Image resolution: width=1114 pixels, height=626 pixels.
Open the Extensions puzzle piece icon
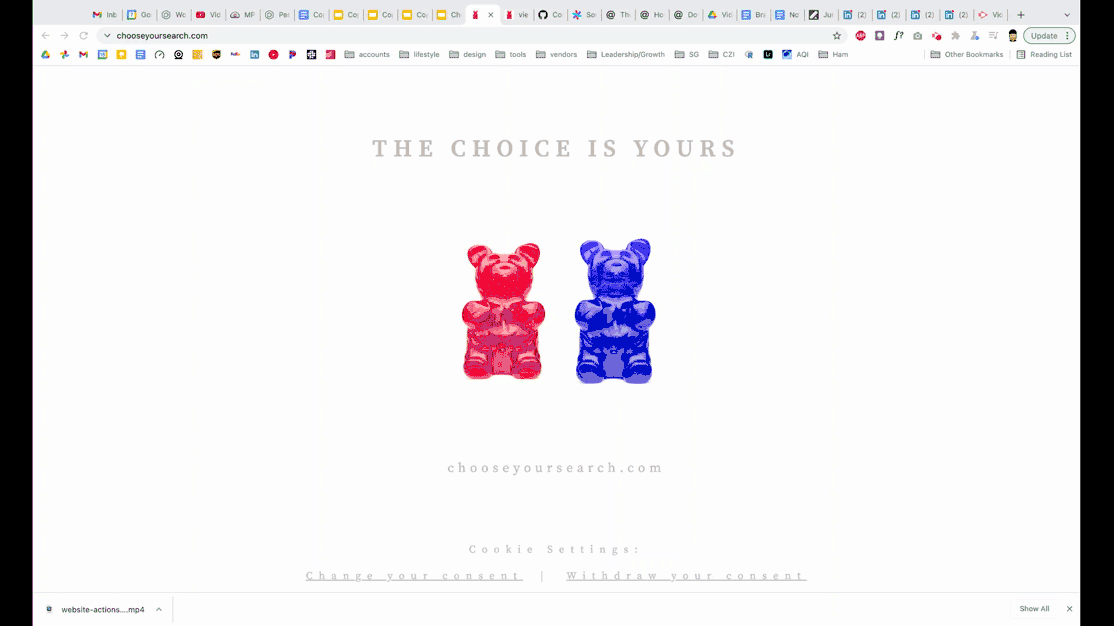coord(956,36)
